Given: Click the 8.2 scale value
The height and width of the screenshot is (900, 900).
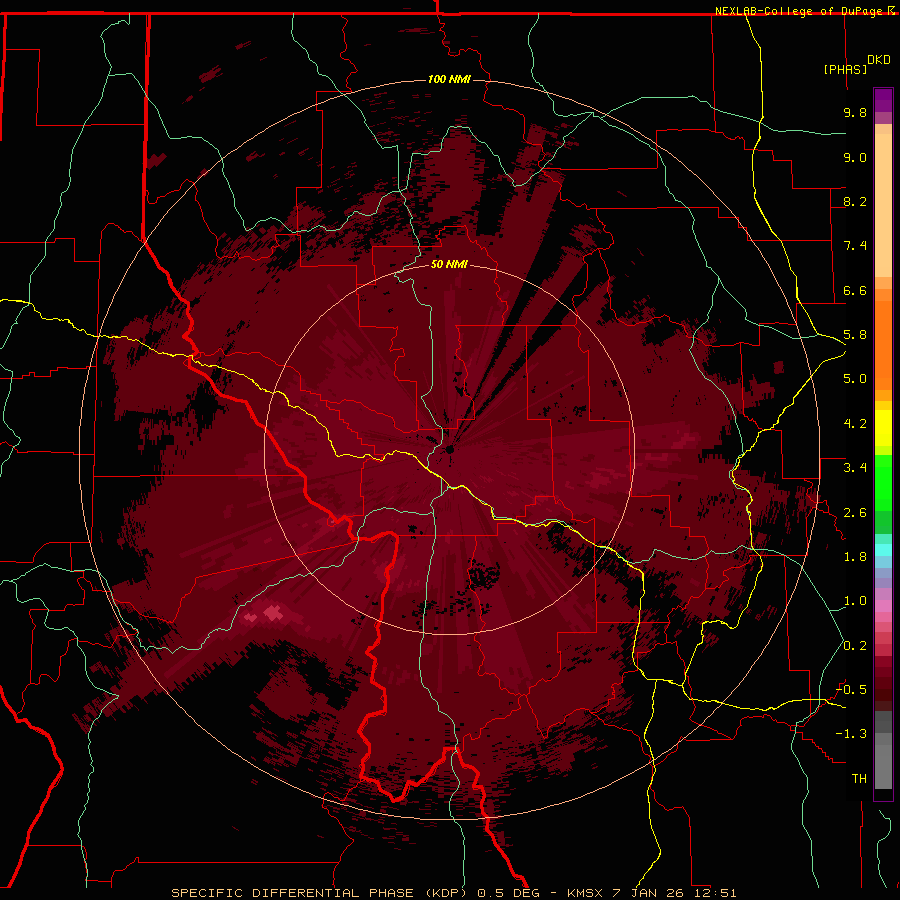Looking at the screenshot, I should 855,201.
